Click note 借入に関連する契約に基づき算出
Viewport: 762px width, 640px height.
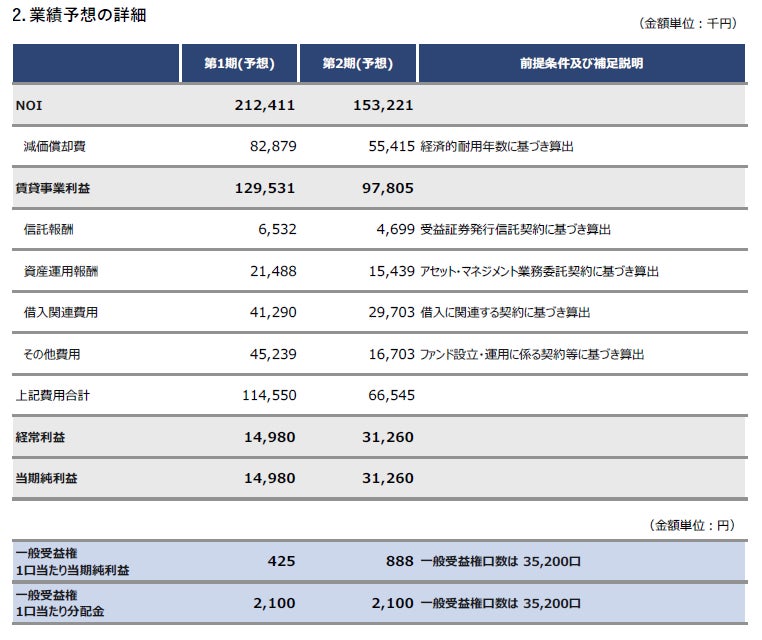coord(505,312)
